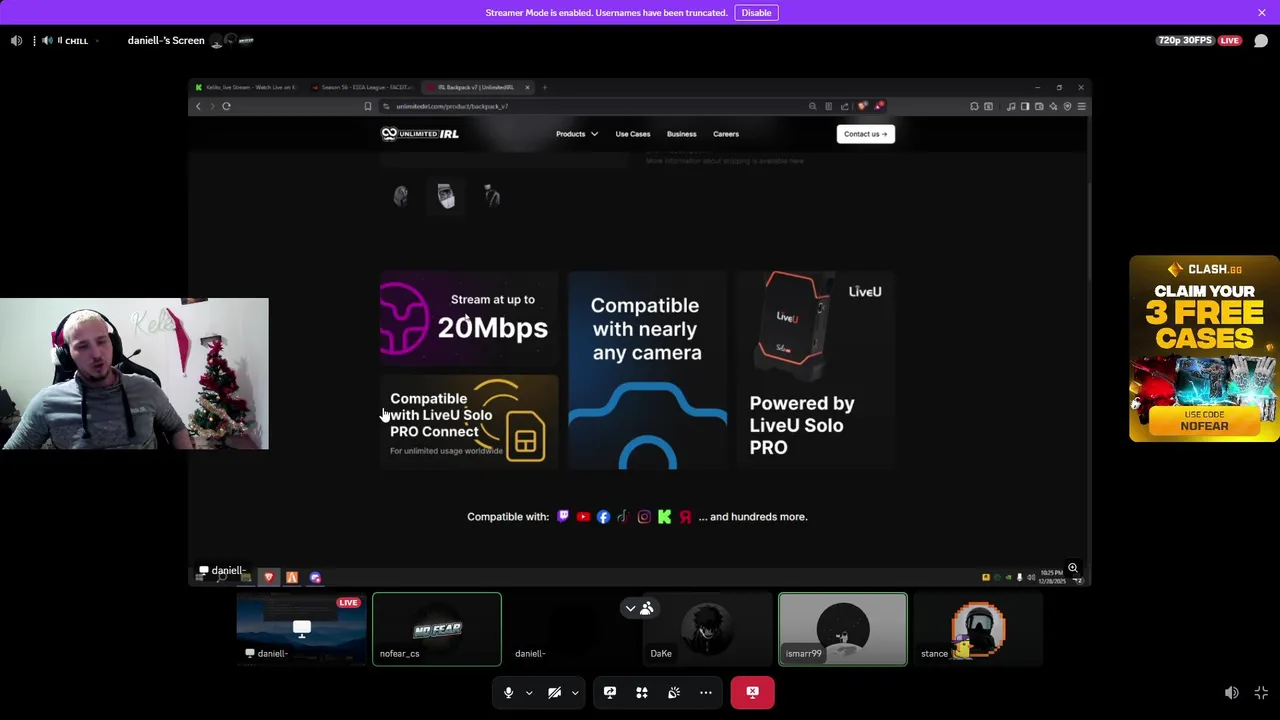Screen dimensions: 1280x720
Task: Open the three-dot options beside stream volume
Action: [x=34, y=41]
